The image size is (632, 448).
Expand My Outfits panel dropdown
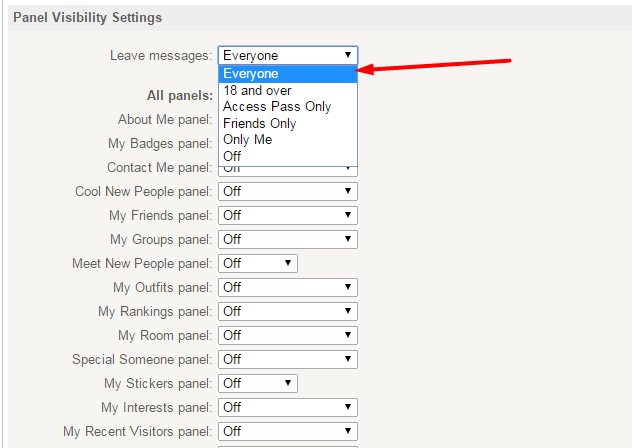coord(288,288)
